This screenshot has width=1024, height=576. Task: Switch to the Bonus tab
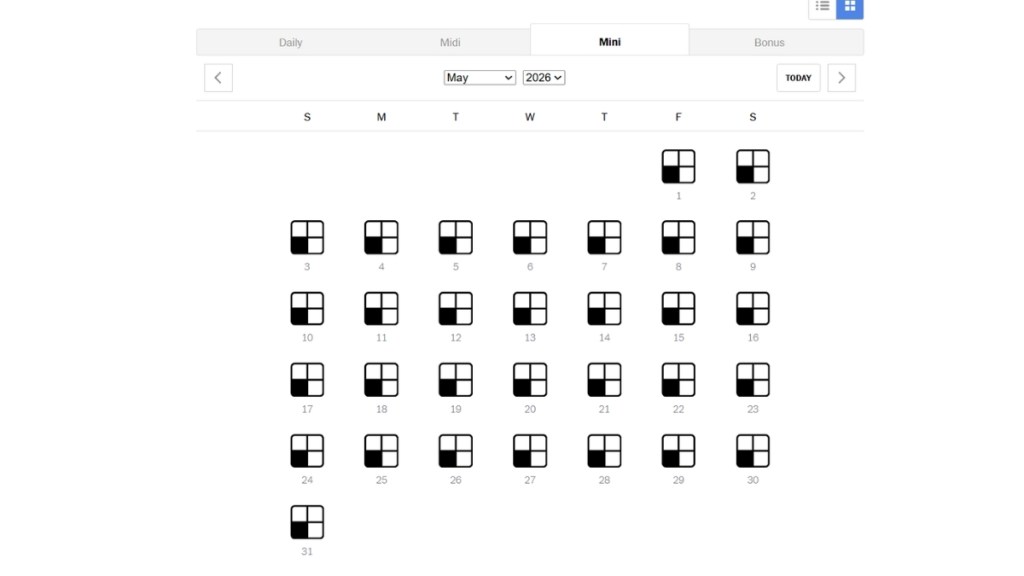769,42
